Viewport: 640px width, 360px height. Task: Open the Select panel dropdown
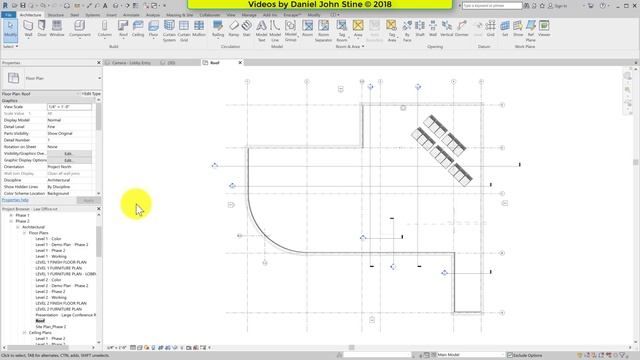tap(11, 47)
